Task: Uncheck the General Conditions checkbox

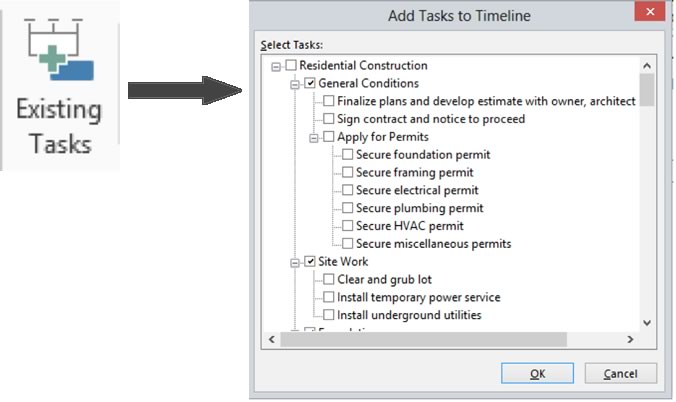Action: coord(310,84)
